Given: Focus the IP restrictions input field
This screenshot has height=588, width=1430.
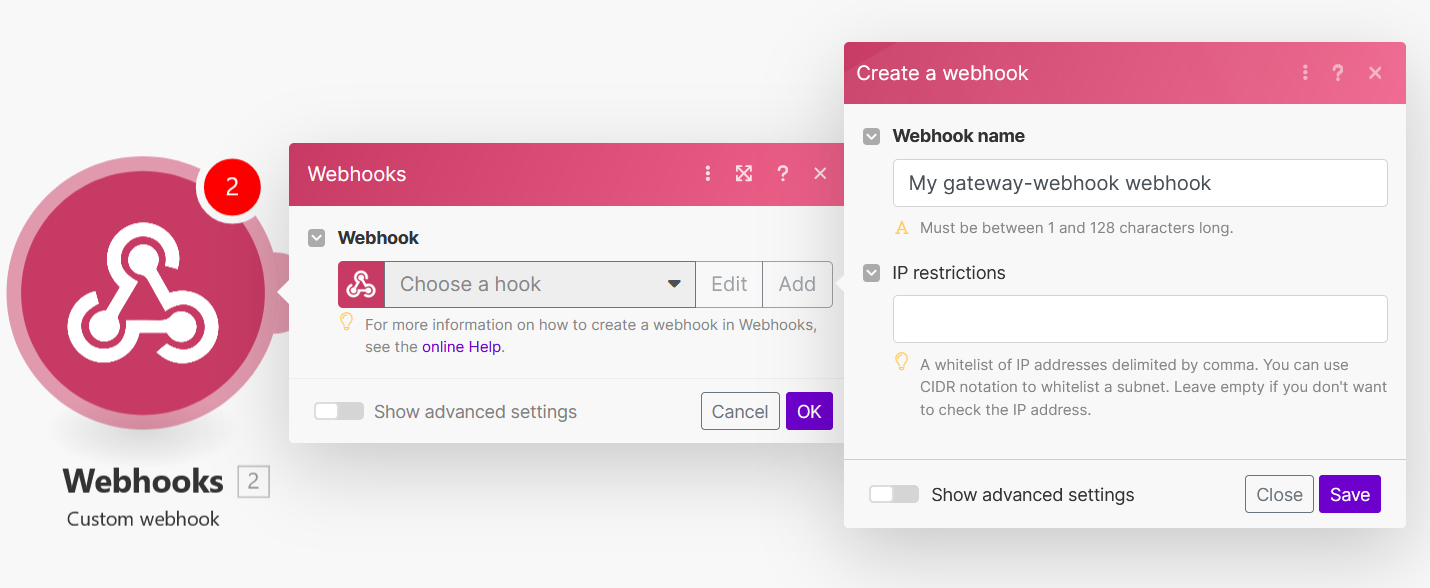Looking at the screenshot, I should 1140,319.
